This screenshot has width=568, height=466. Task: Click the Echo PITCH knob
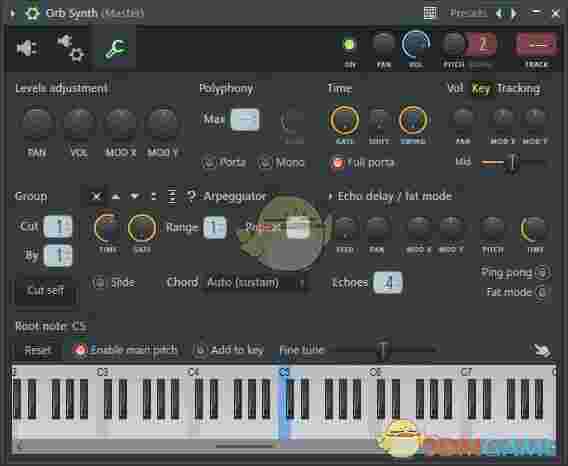(x=492, y=229)
